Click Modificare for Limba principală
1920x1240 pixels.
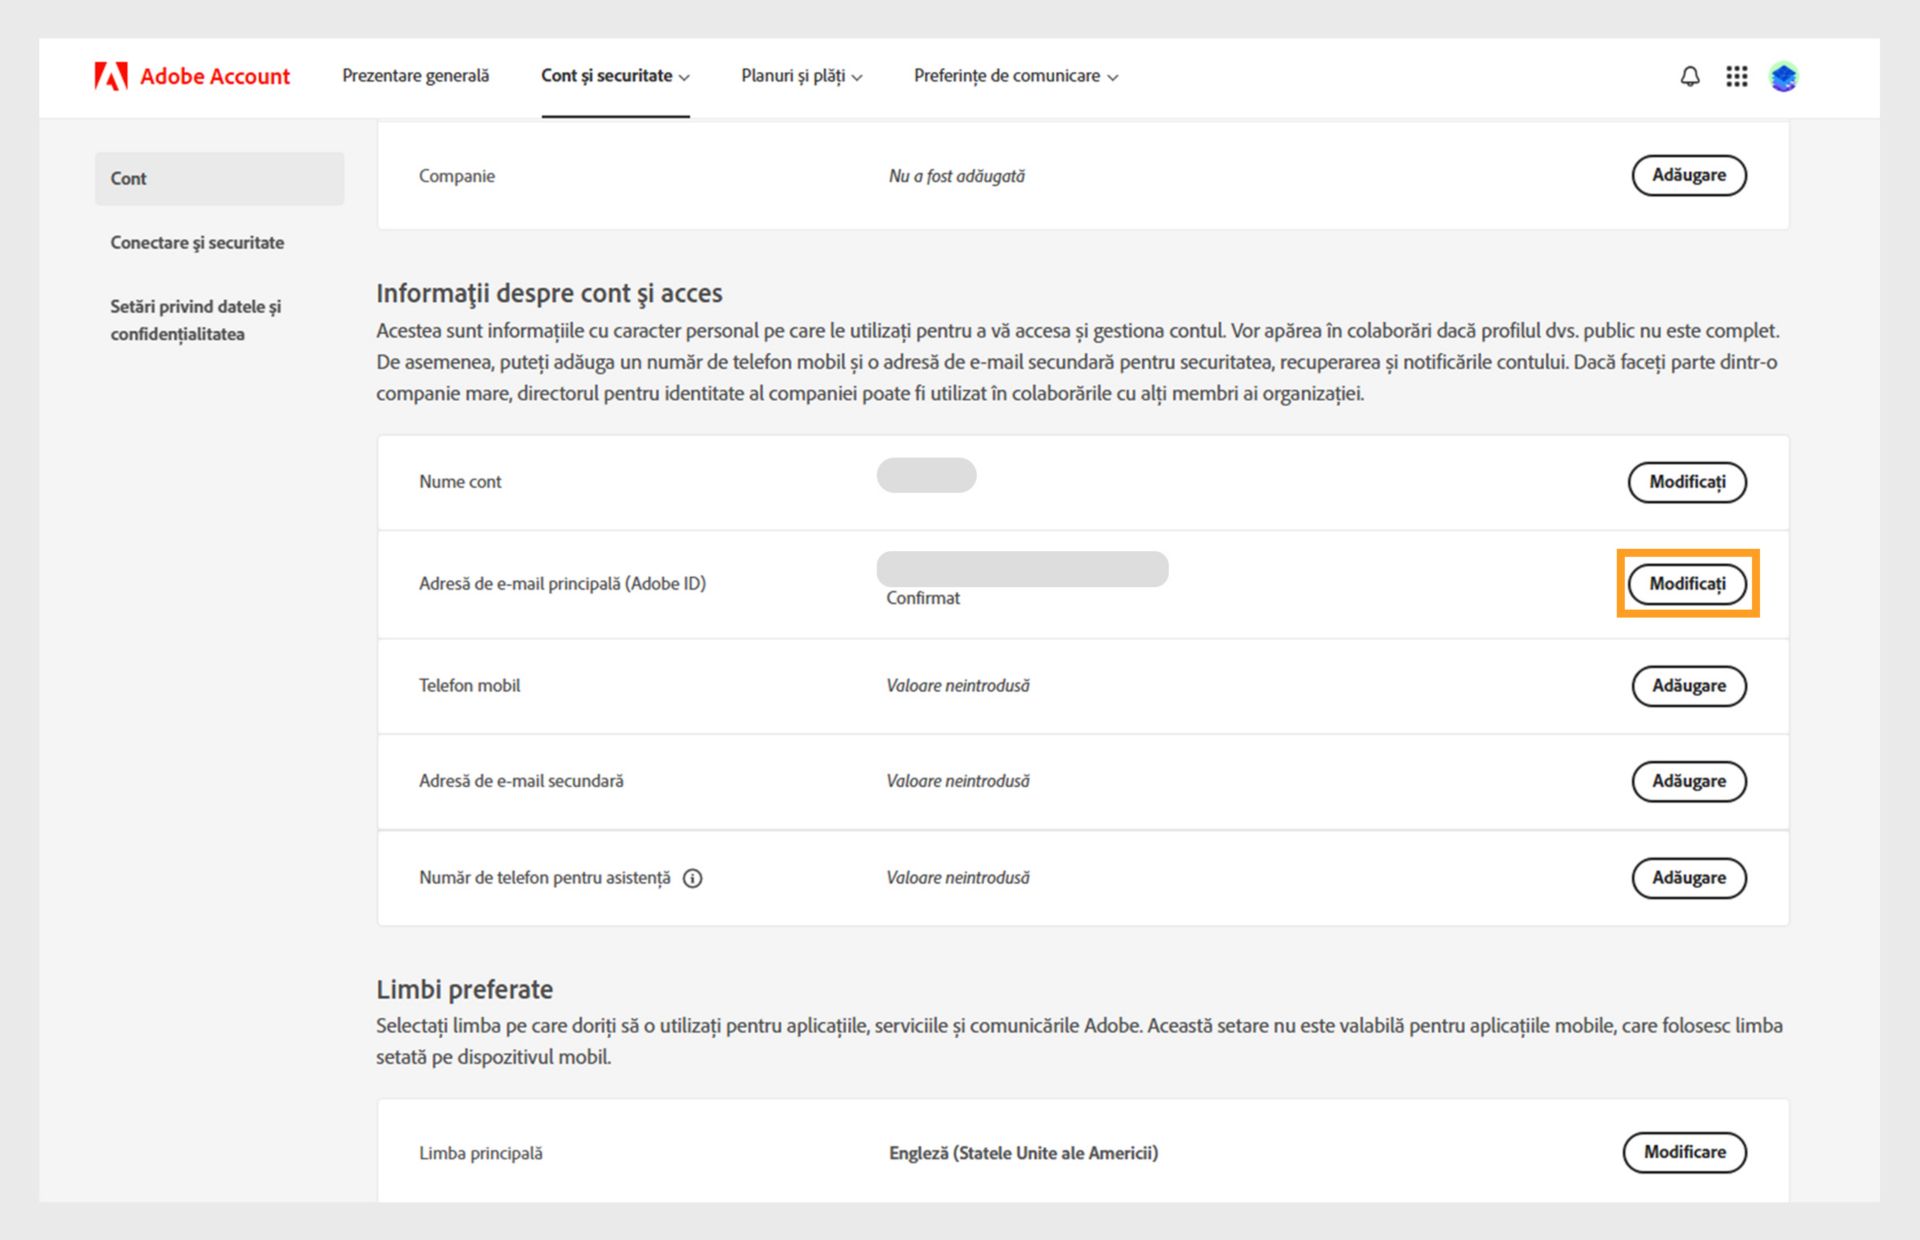click(x=1684, y=1152)
